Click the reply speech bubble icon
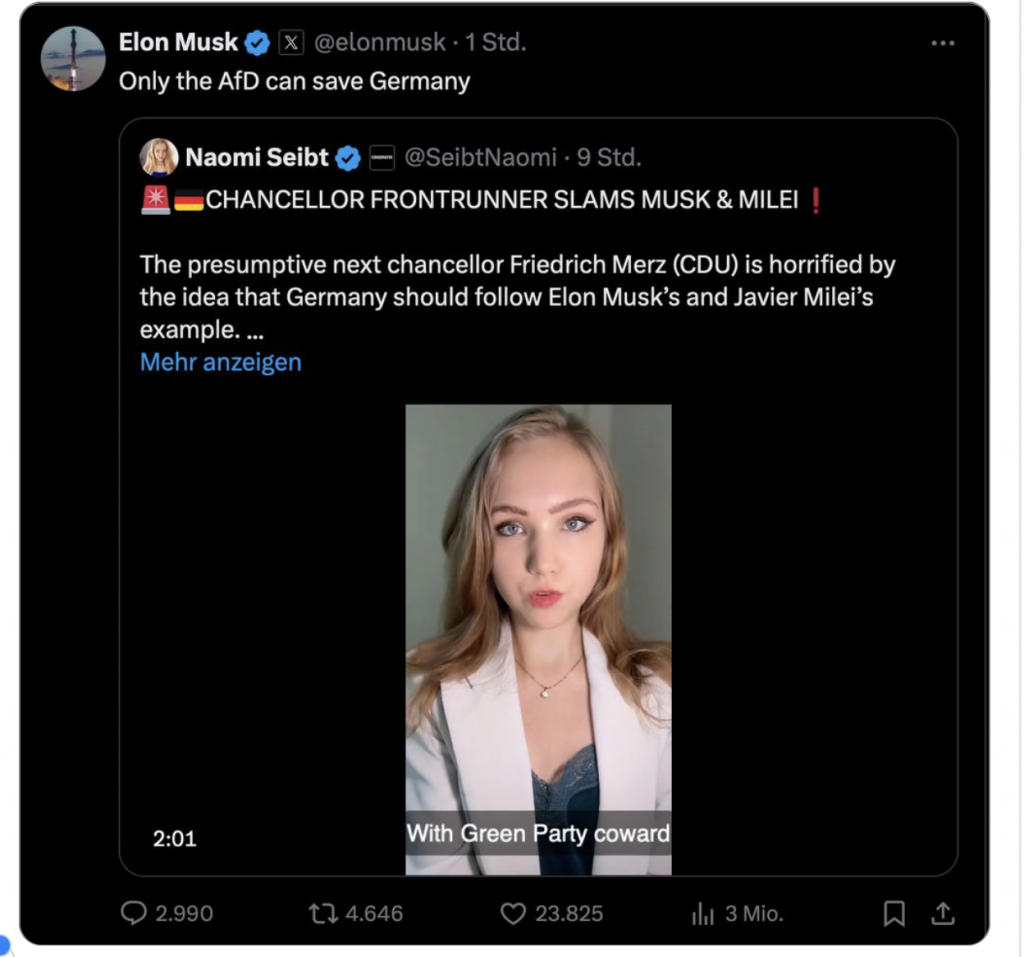Image resolution: width=1024 pixels, height=957 pixels. click(134, 913)
